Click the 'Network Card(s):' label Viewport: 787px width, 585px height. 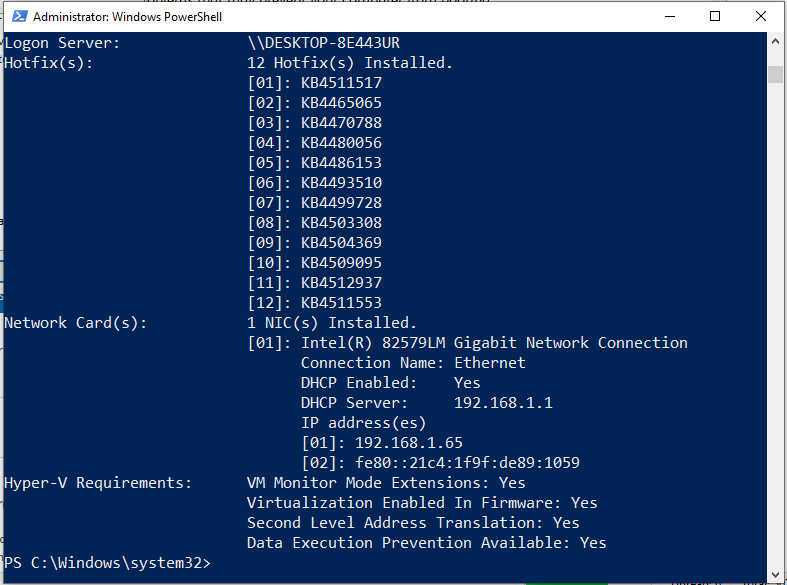pyautogui.click(x=76, y=323)
